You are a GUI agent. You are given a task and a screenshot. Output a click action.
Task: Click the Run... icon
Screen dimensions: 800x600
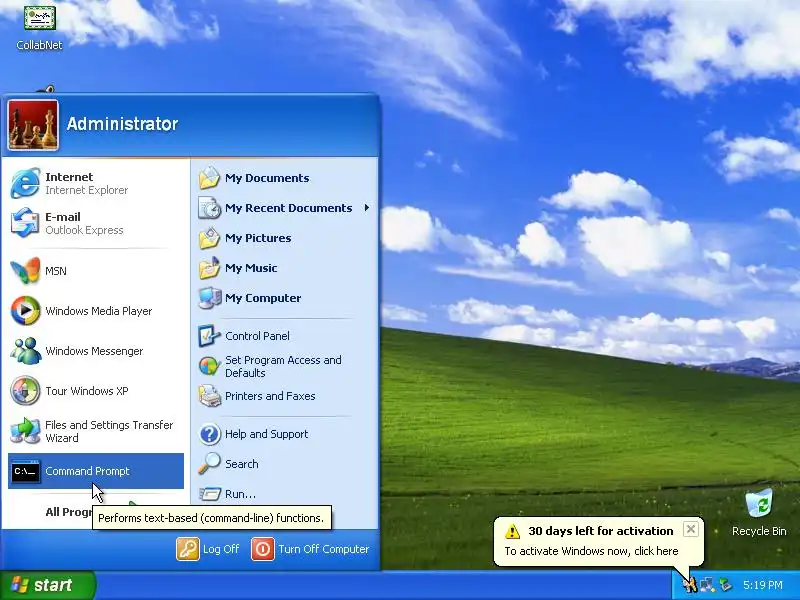(209, 494)
